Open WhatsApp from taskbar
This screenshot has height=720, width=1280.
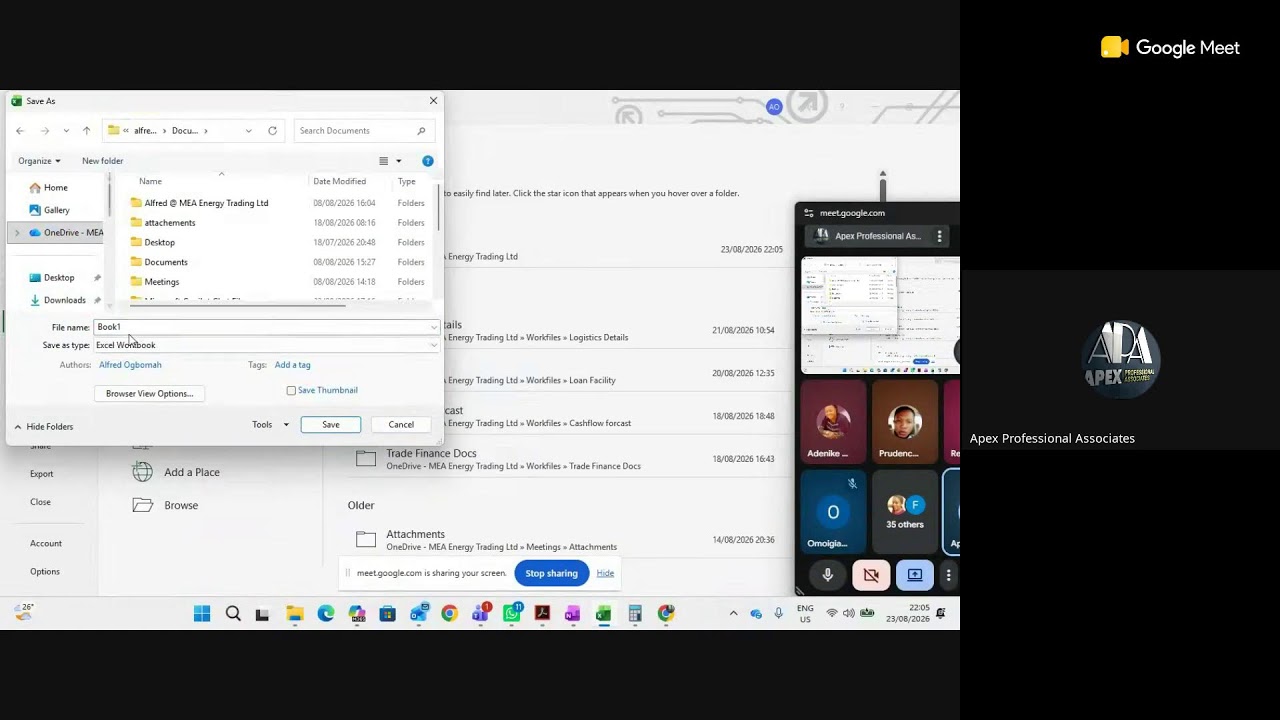click(x=512, y=614)
